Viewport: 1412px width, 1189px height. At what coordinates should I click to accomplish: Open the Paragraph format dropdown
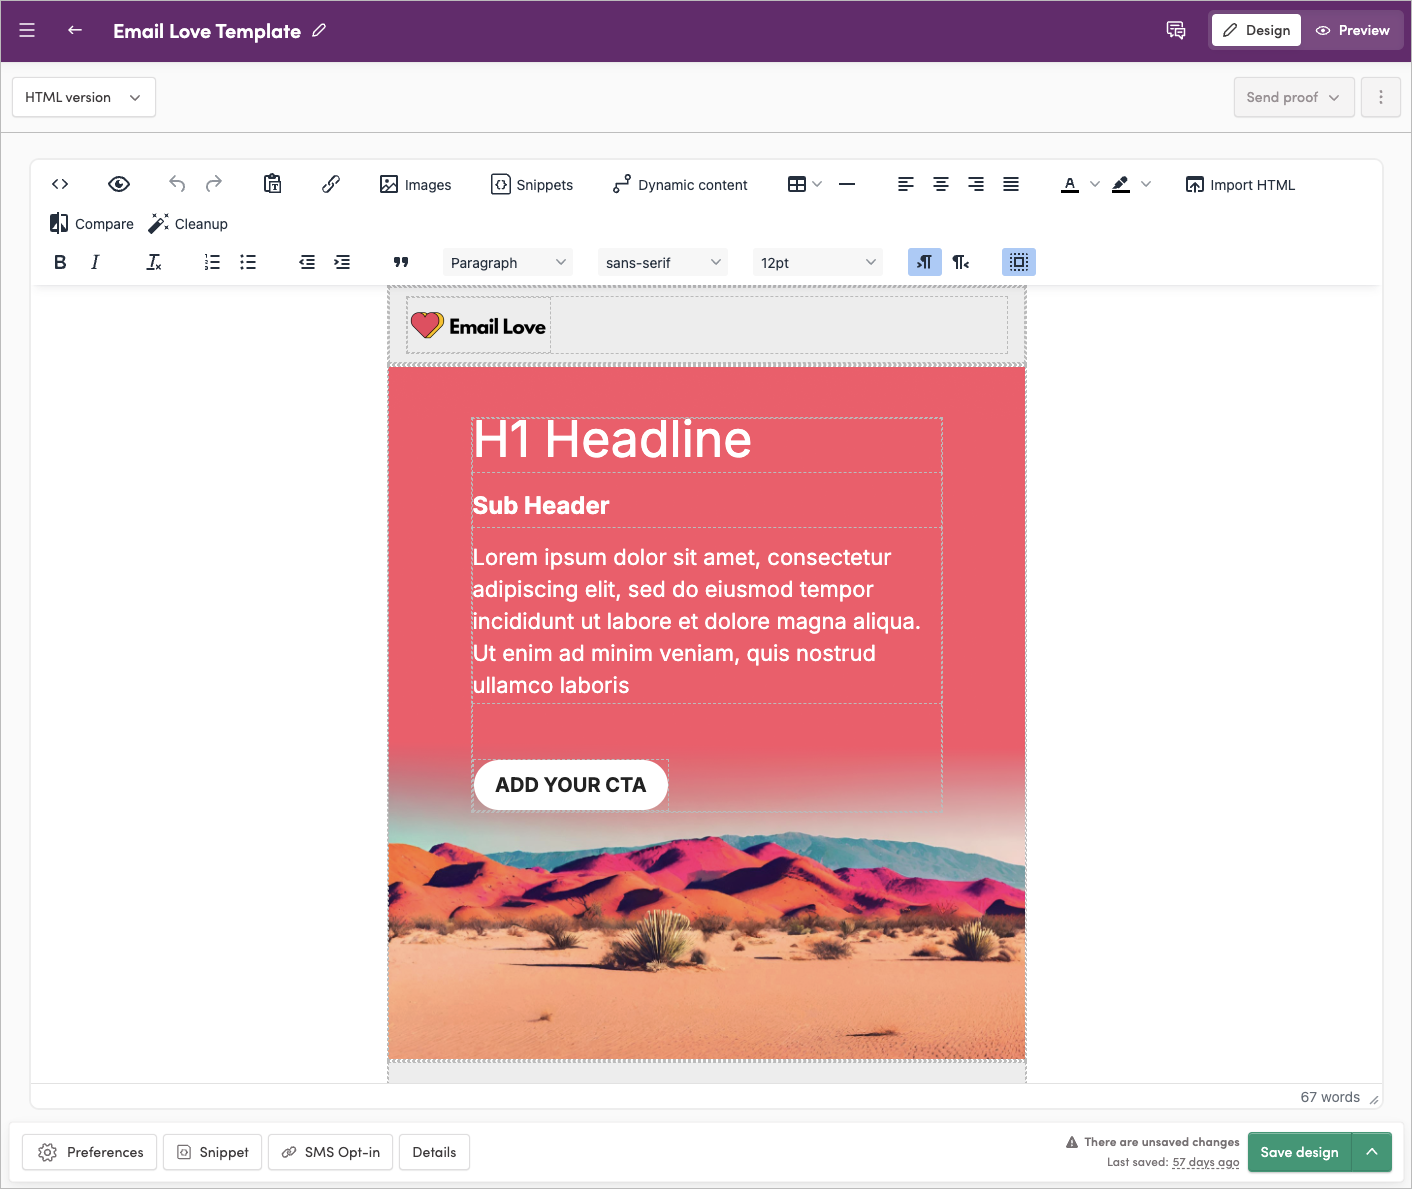(507, 262)
